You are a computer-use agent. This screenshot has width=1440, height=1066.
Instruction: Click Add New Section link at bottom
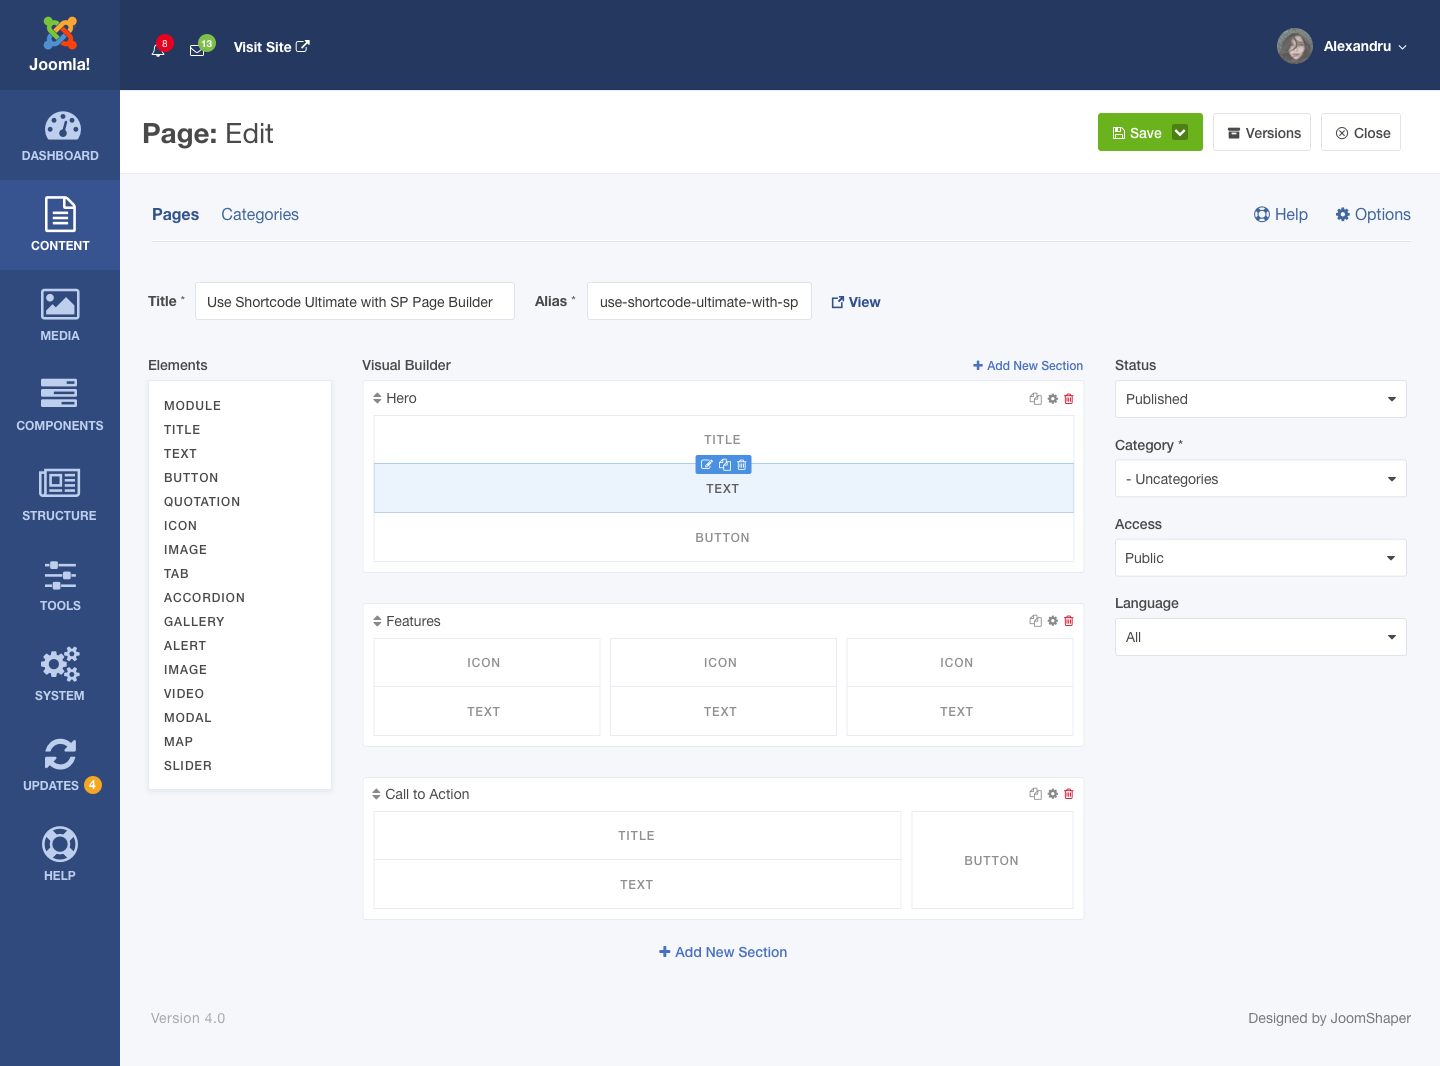coord(723,952)
